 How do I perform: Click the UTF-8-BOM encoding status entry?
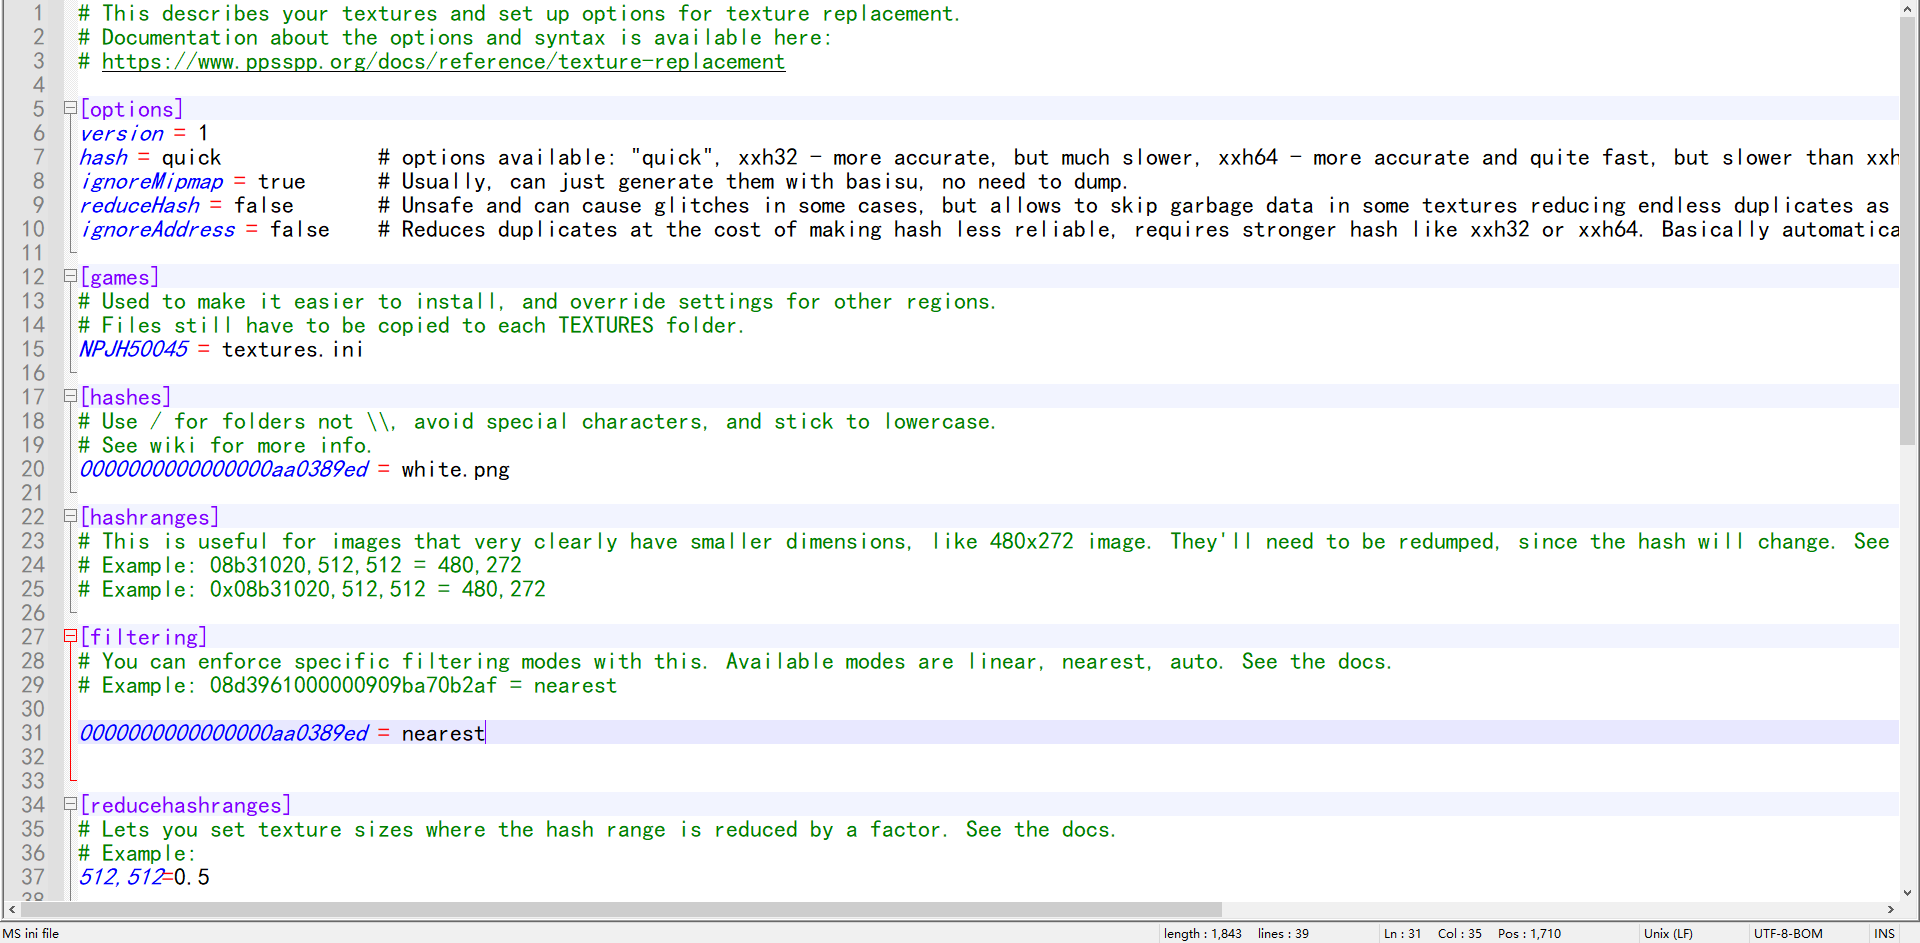point(1788,933)
